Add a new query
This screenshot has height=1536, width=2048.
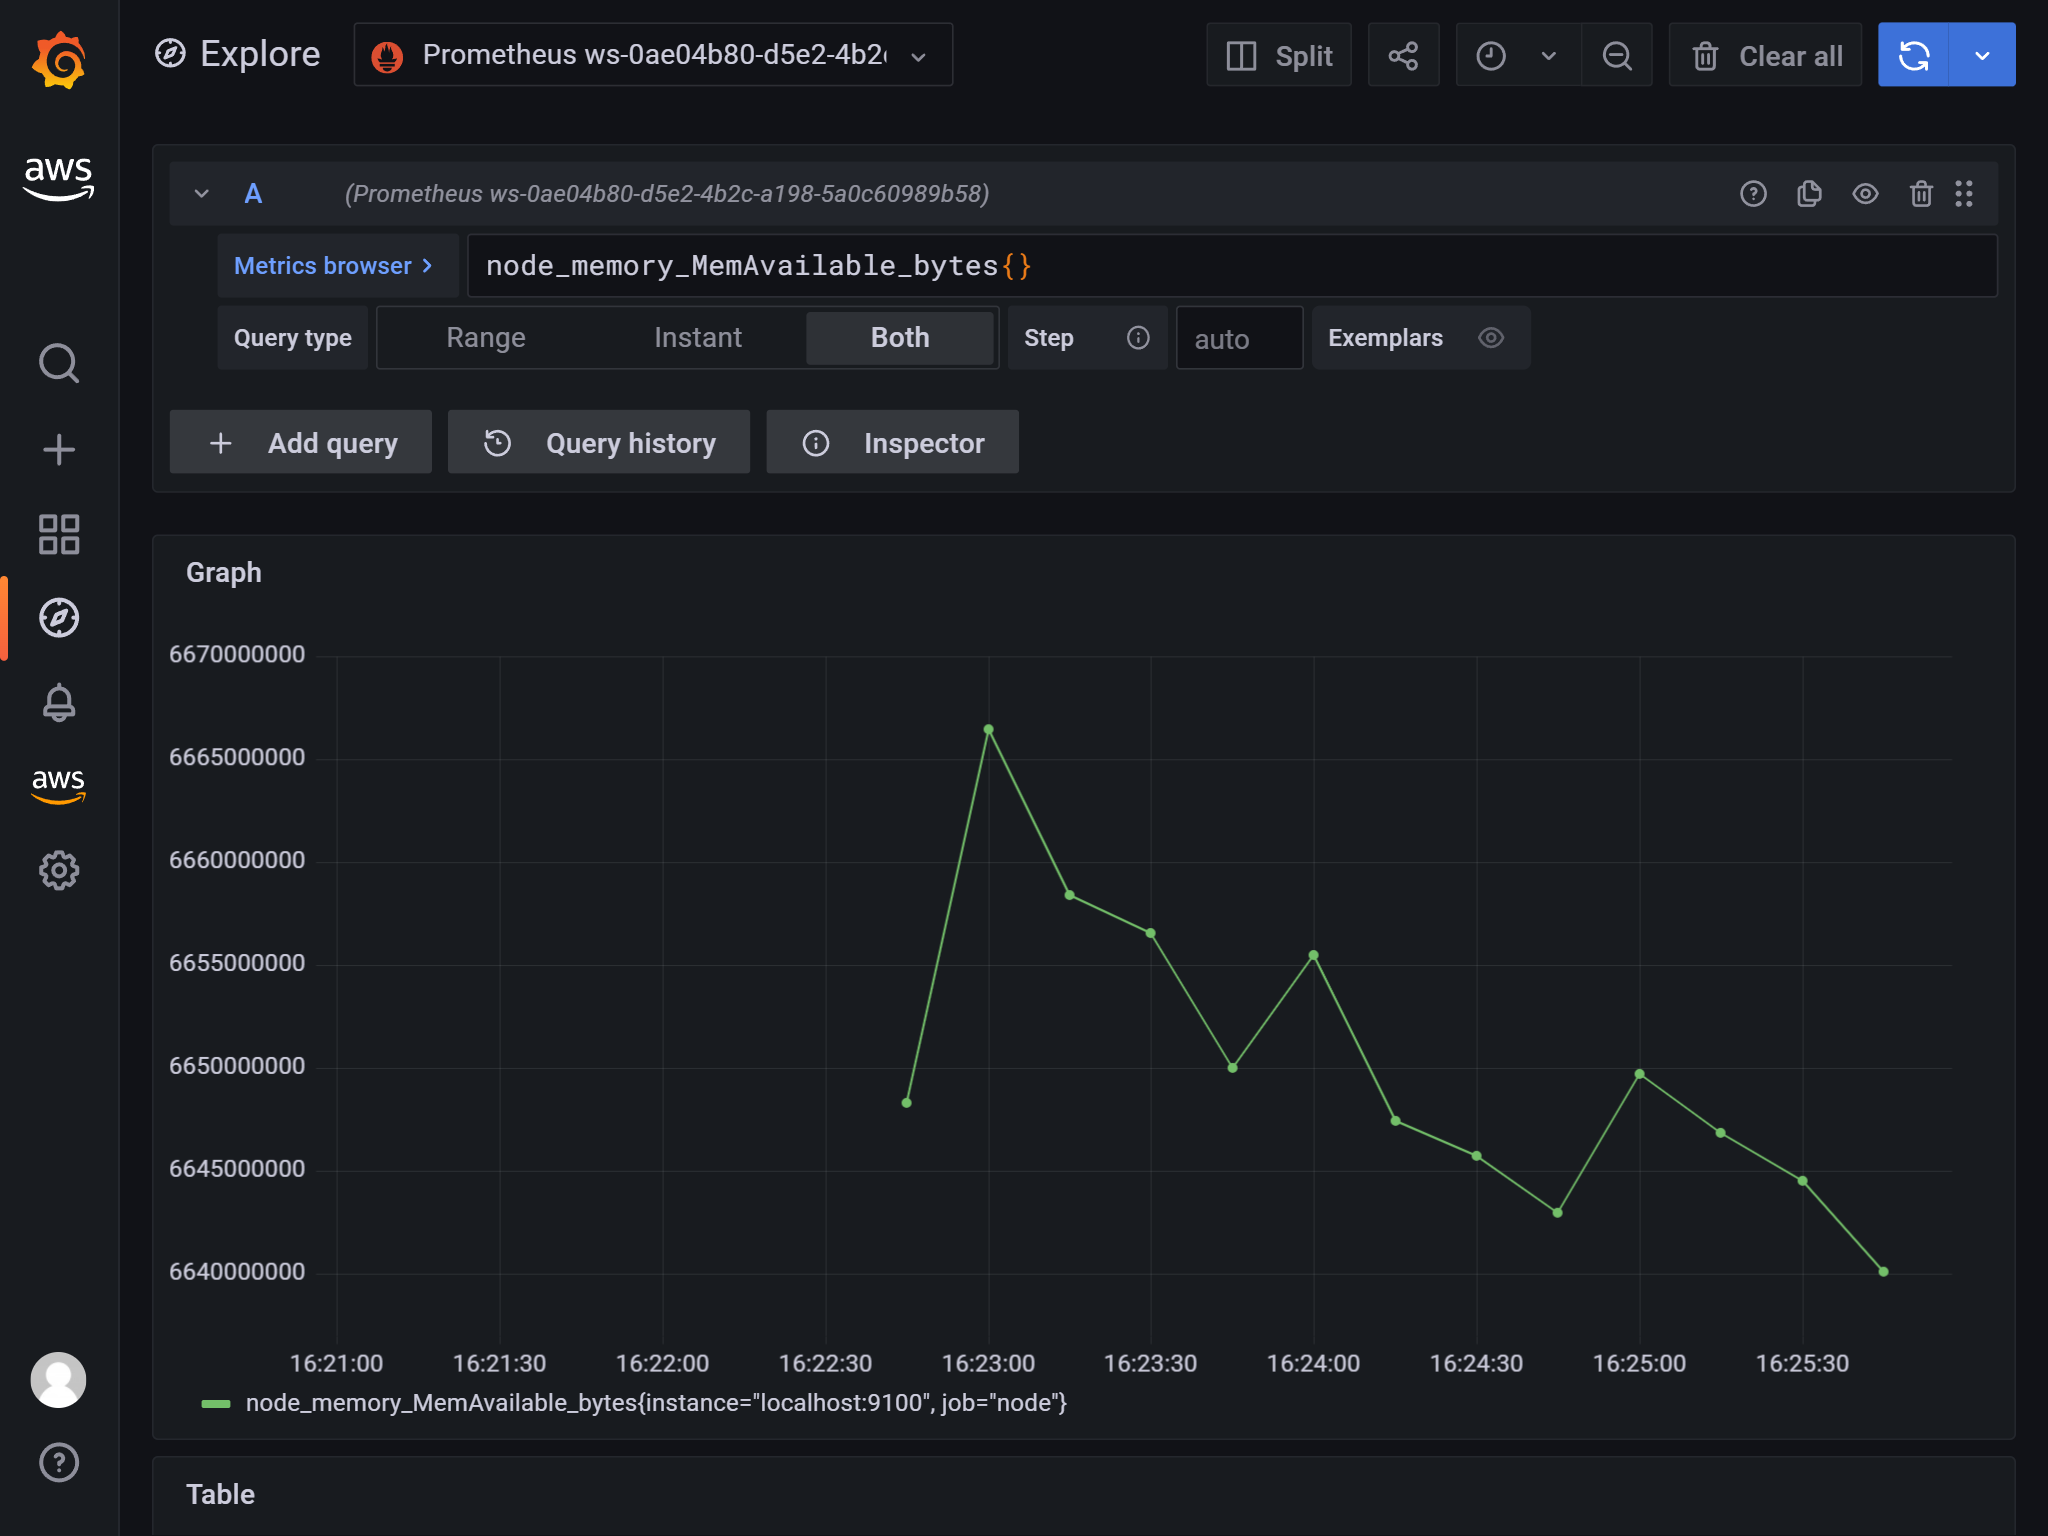pyautogui.click(x=300, y=442)
